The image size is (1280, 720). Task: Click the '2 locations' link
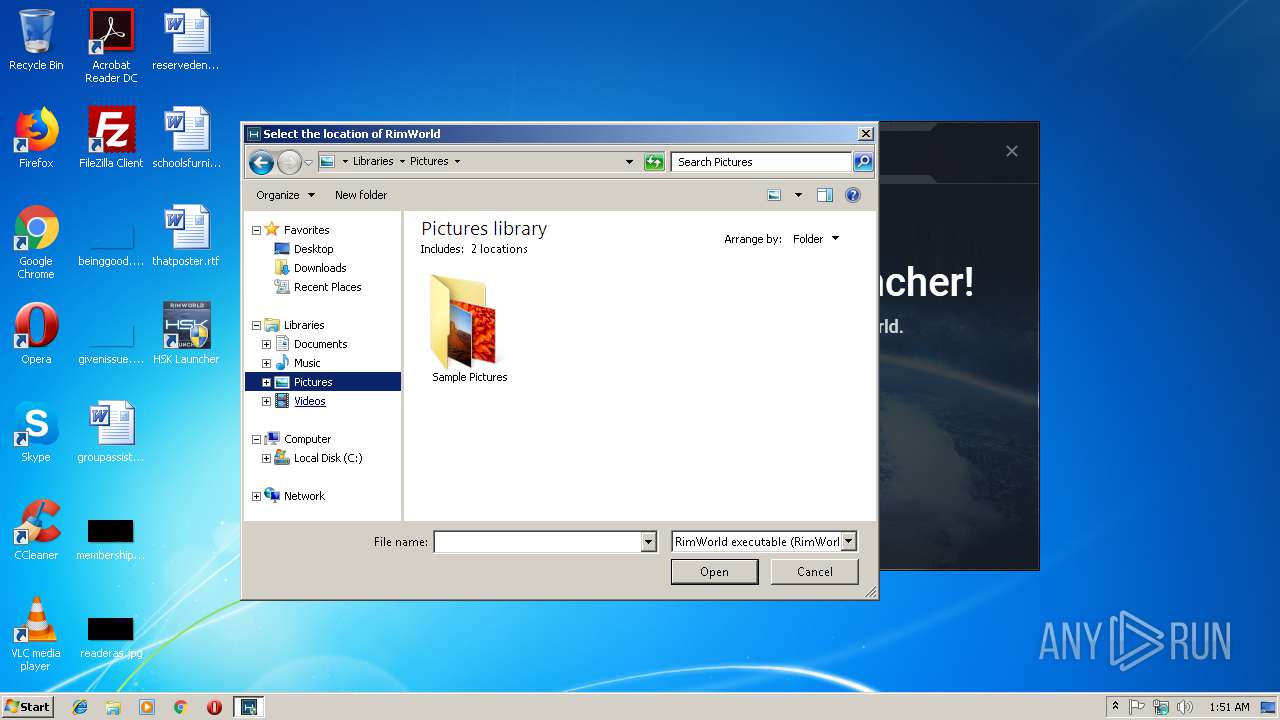click(x=499, y=249)
